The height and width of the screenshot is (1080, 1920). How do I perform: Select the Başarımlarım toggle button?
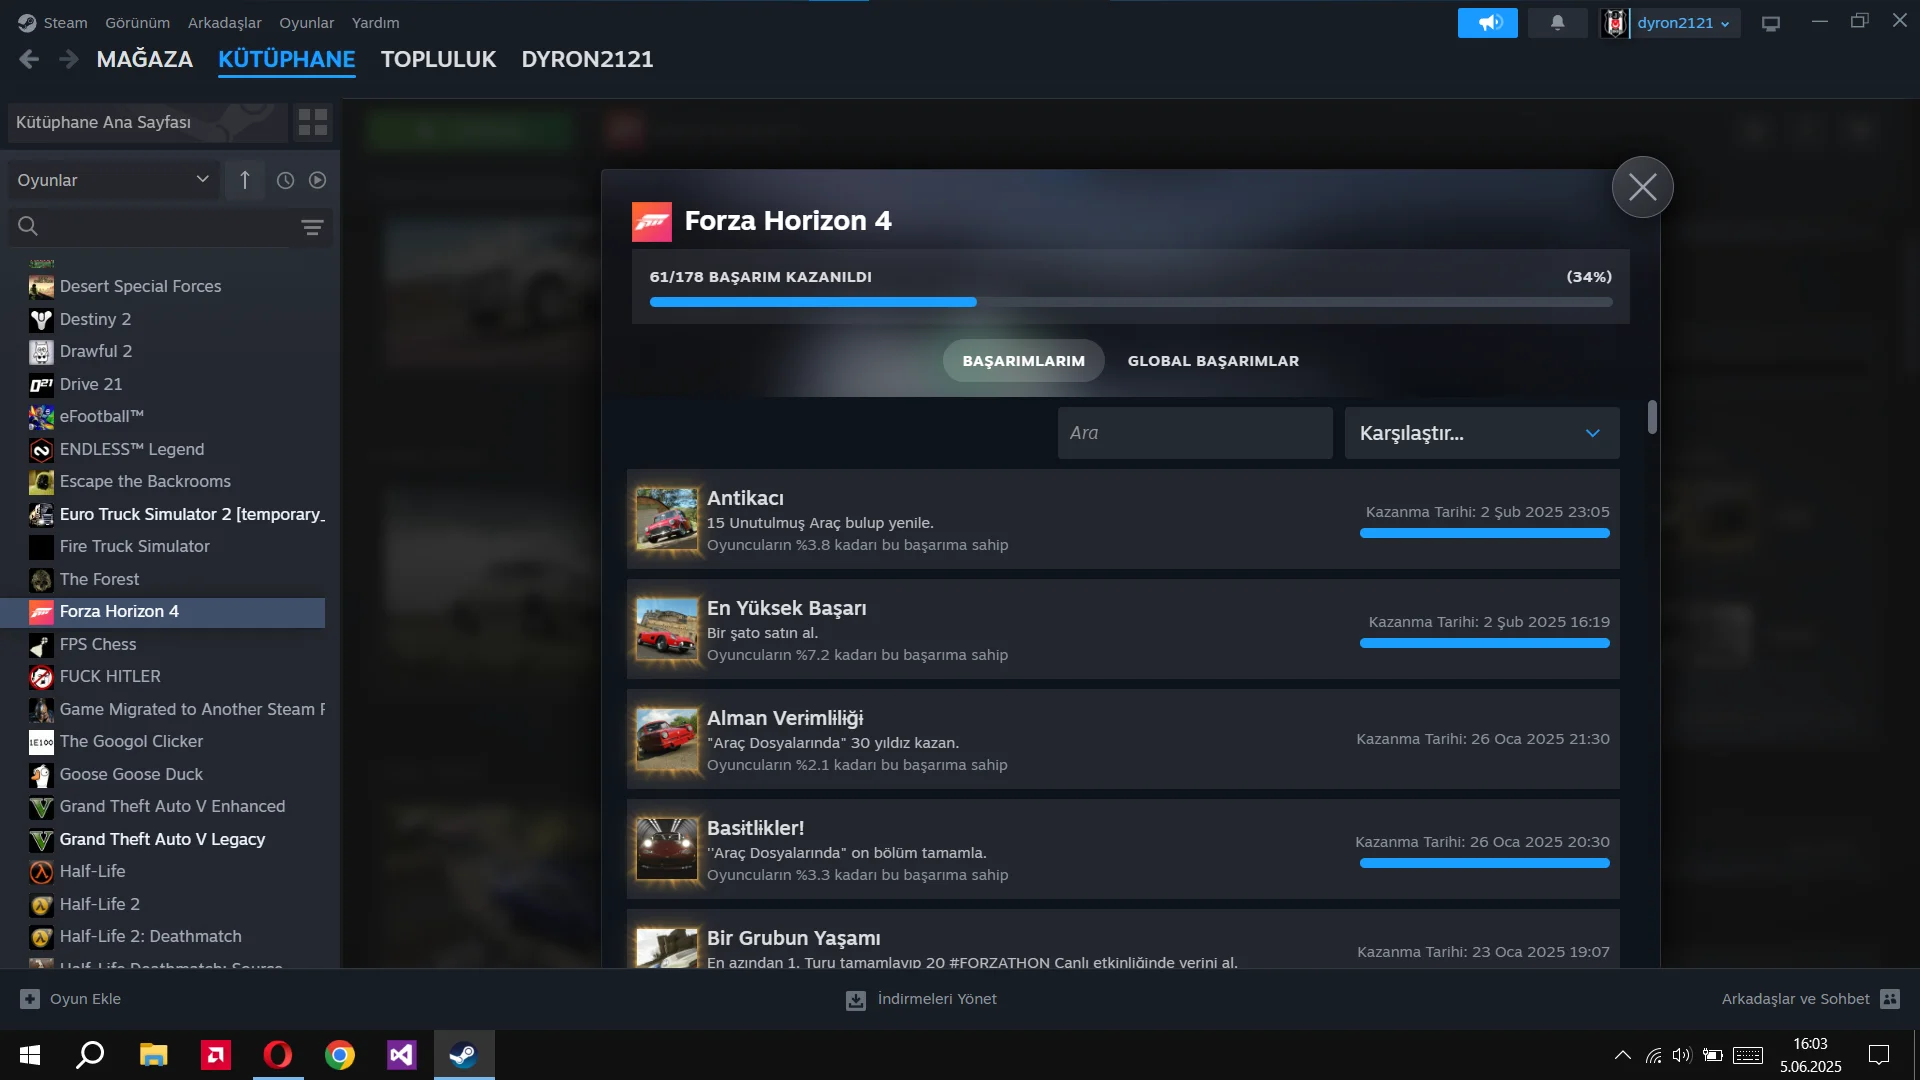click(1023, 361)
